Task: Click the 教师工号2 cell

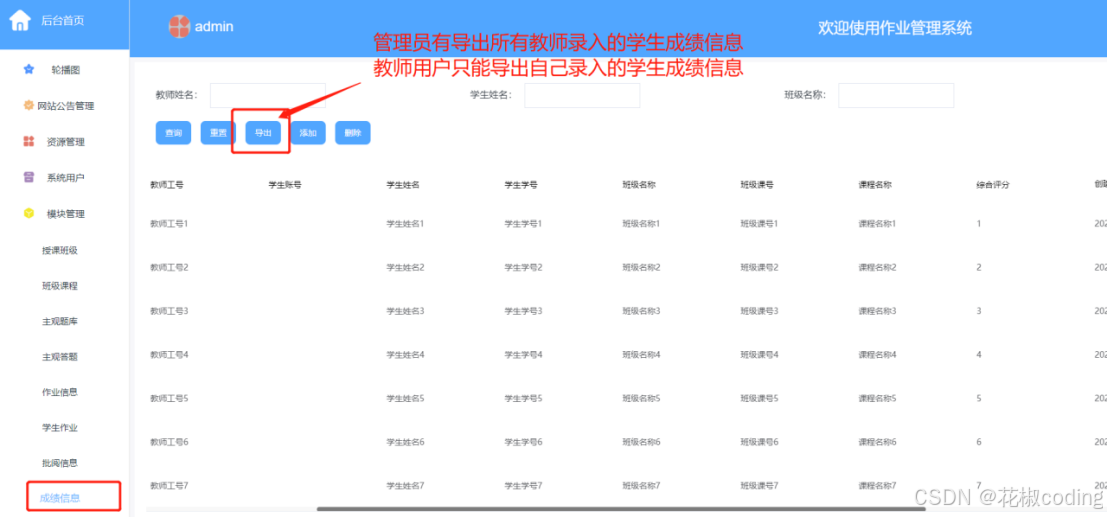Action: click(169, 267)
